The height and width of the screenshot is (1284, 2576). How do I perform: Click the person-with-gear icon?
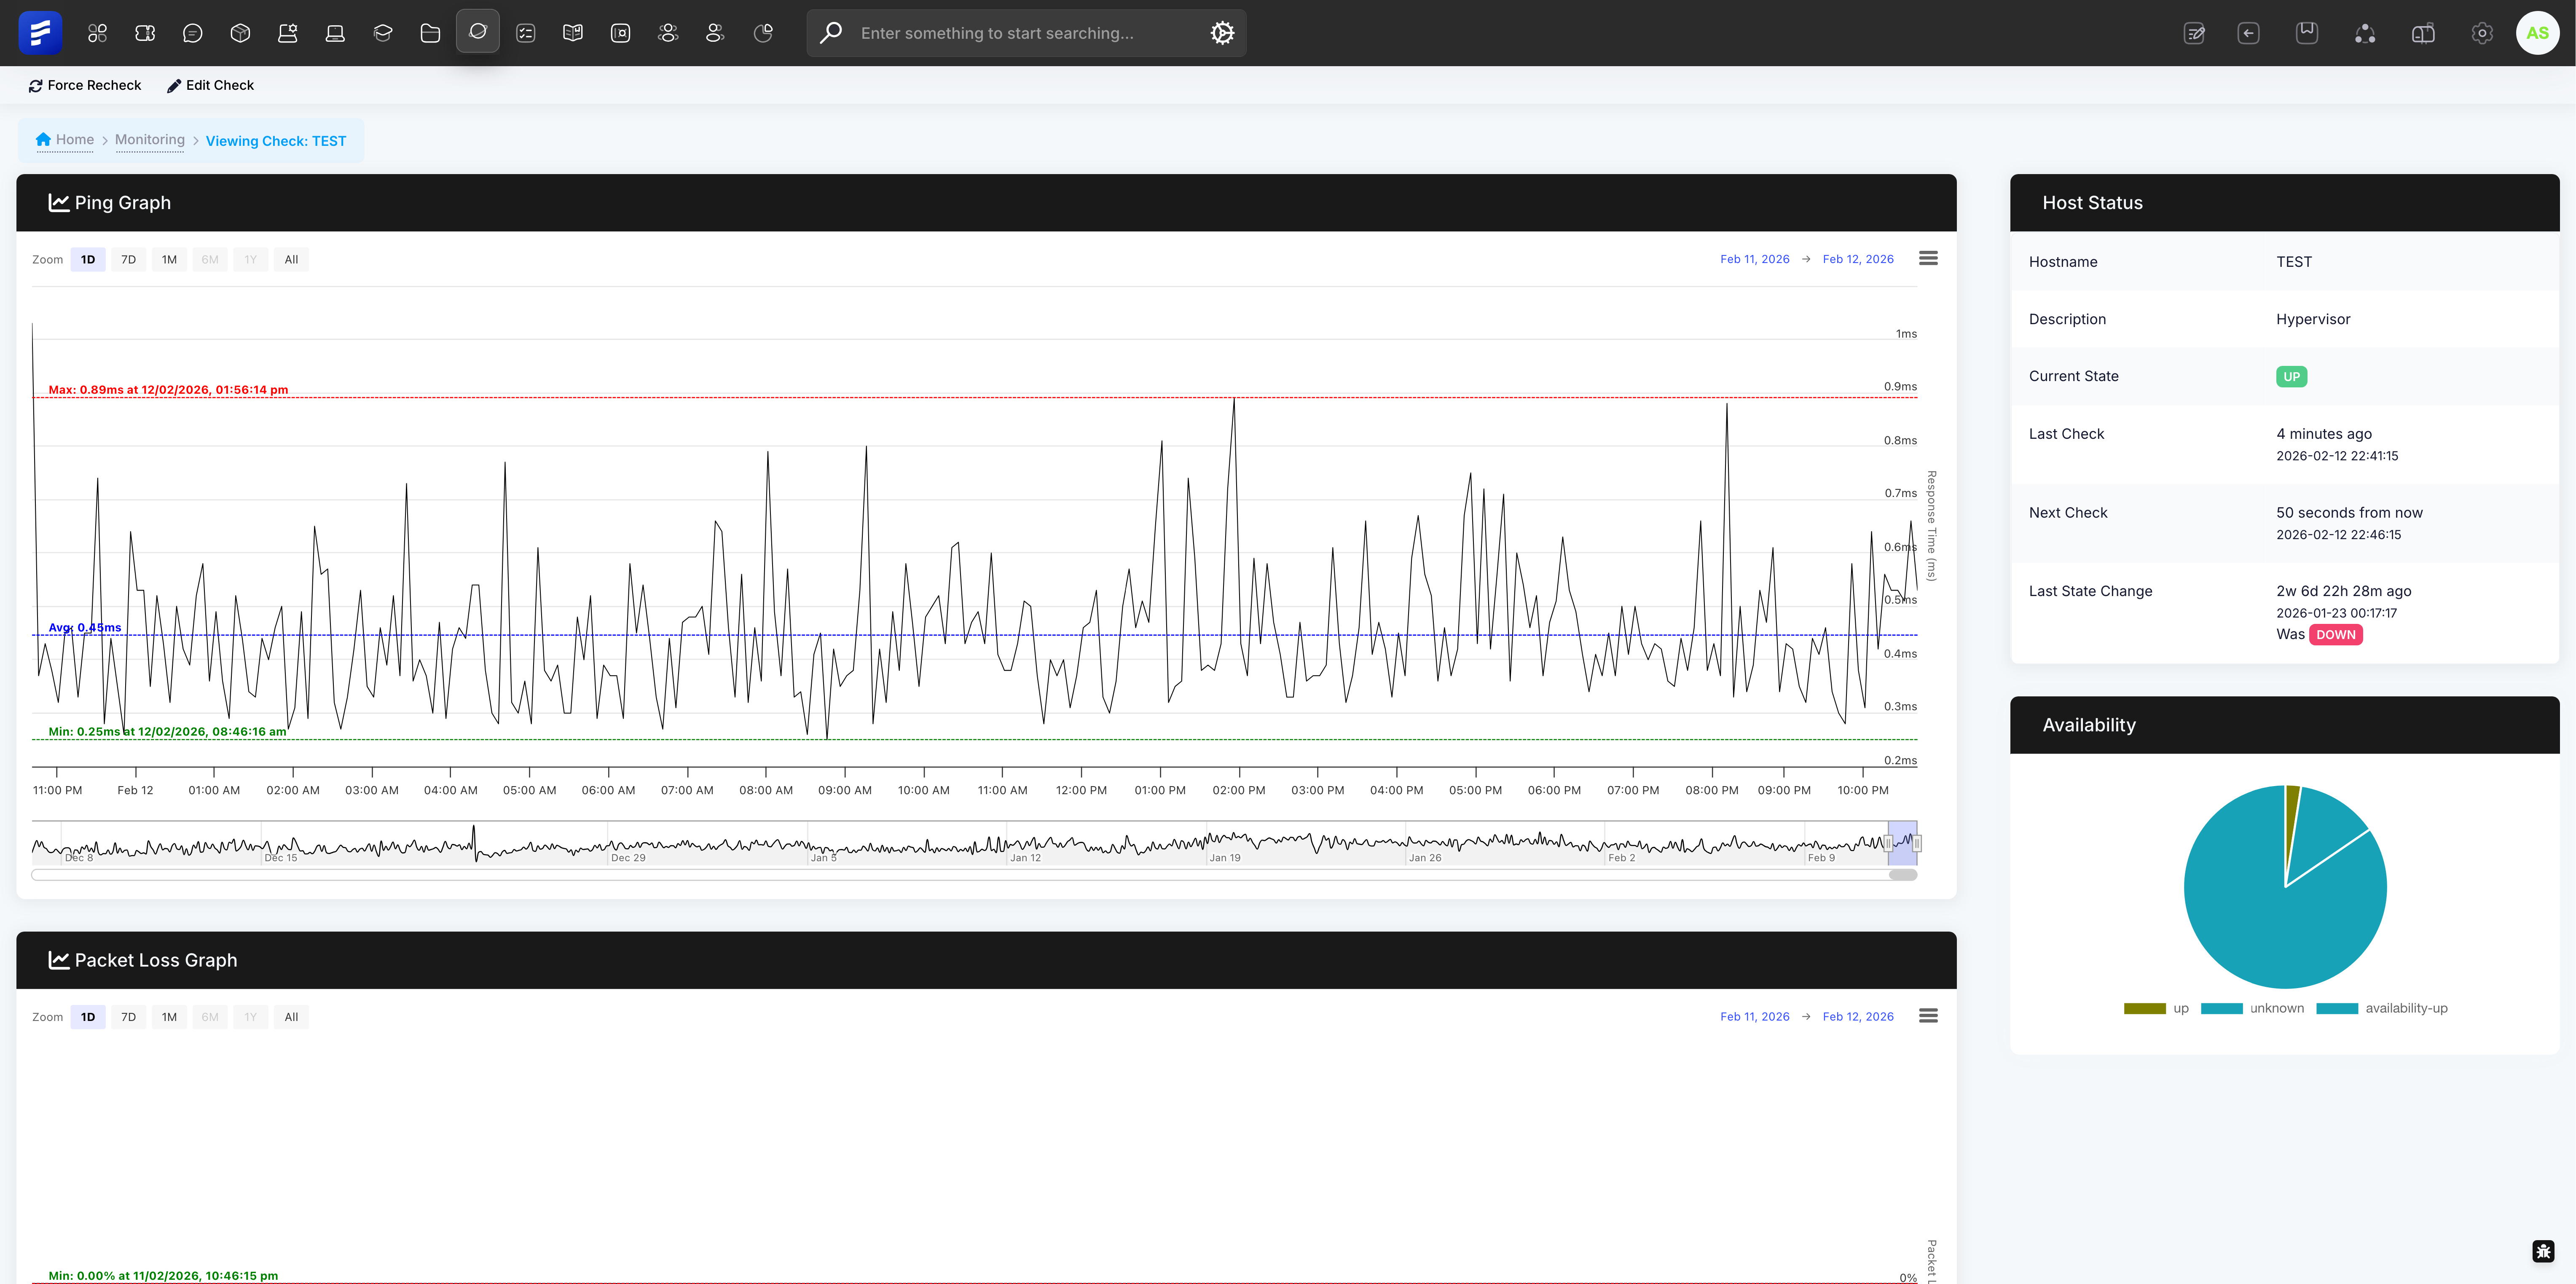[x=288, y=33]
